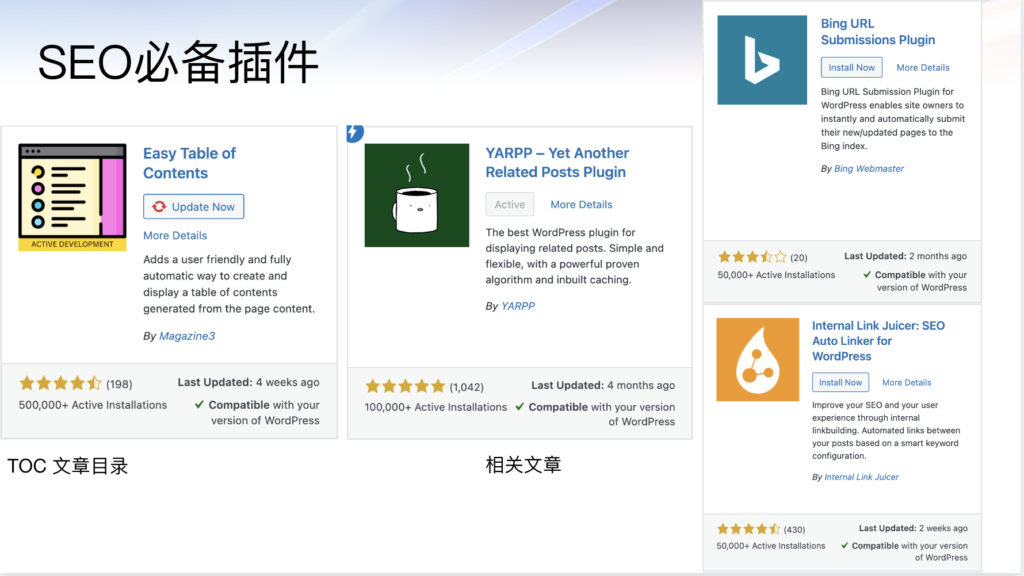Screen dimensions: 1024x576
Task: Click the Easy Table of Contents star rating
Action: [x=60, y=383]
